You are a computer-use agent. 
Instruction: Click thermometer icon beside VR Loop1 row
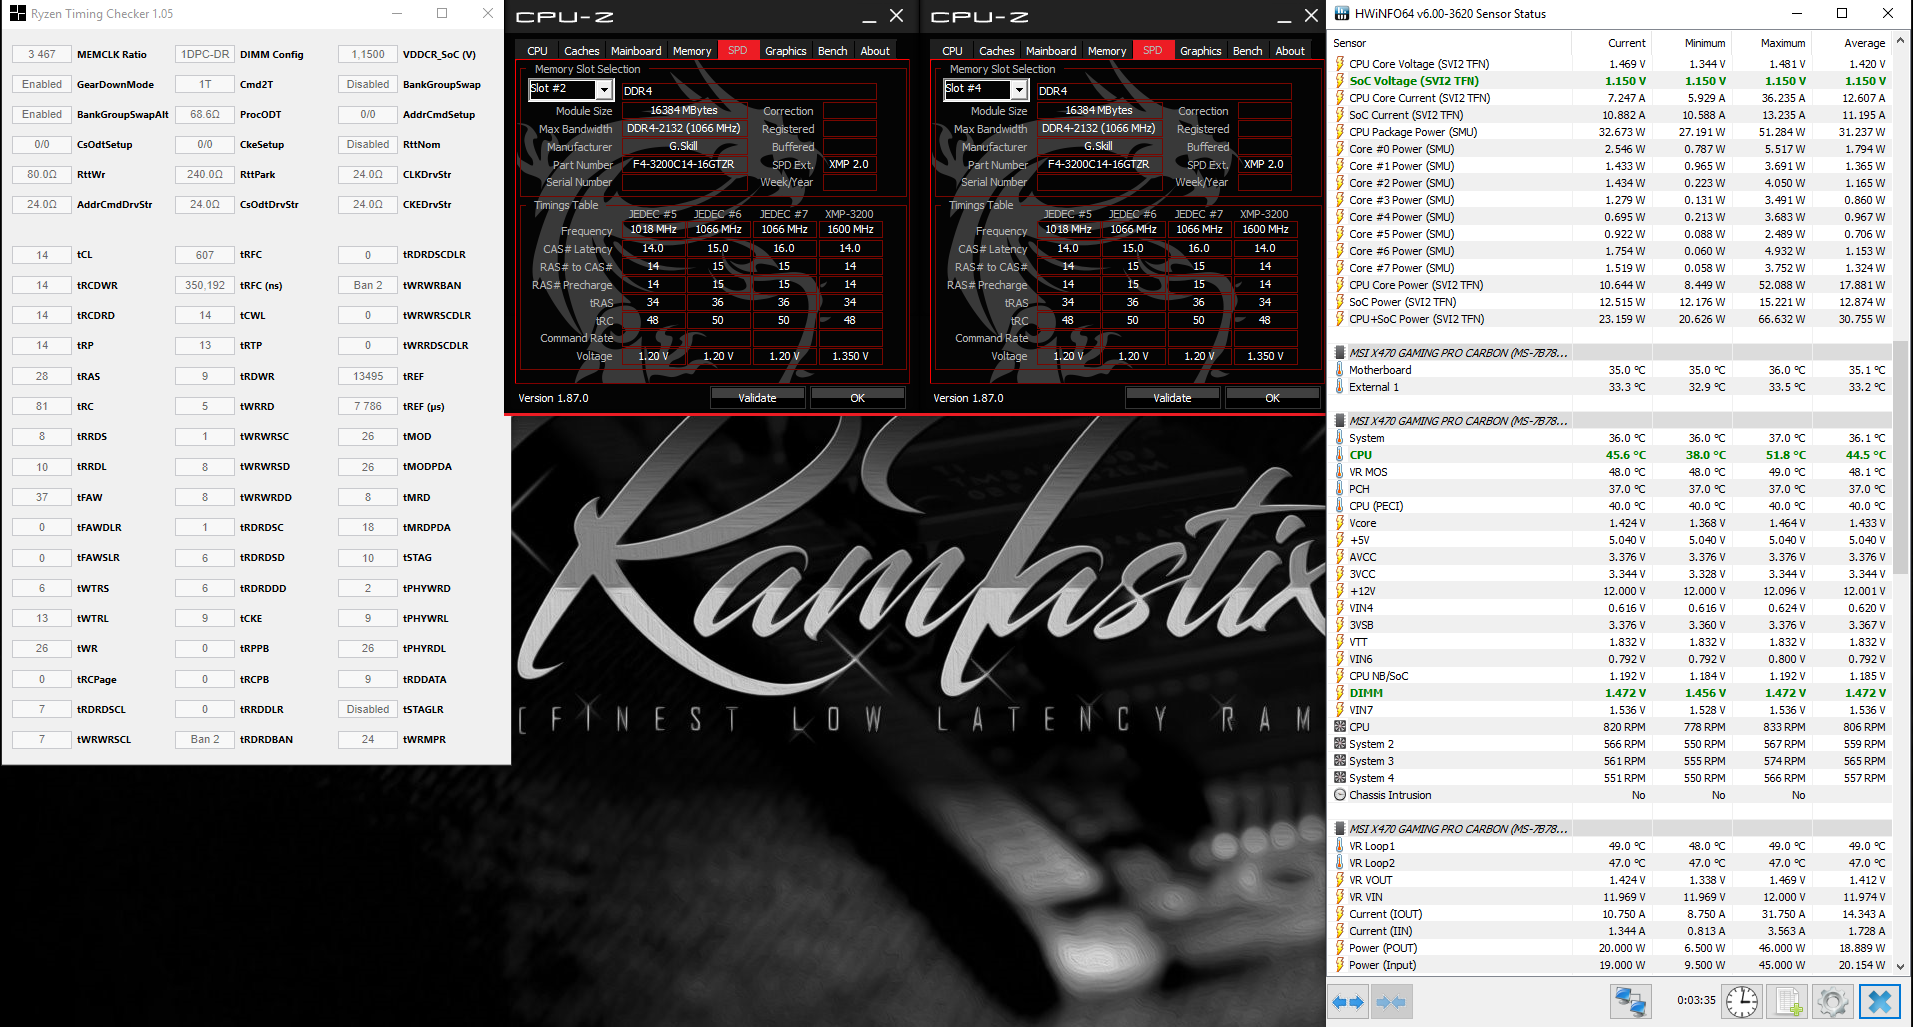[1340, 846]
